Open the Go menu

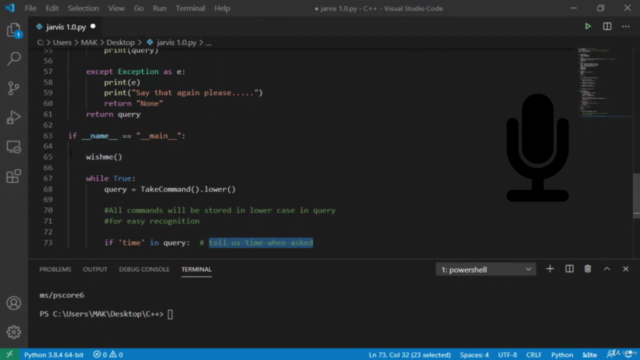click(139, 8)
